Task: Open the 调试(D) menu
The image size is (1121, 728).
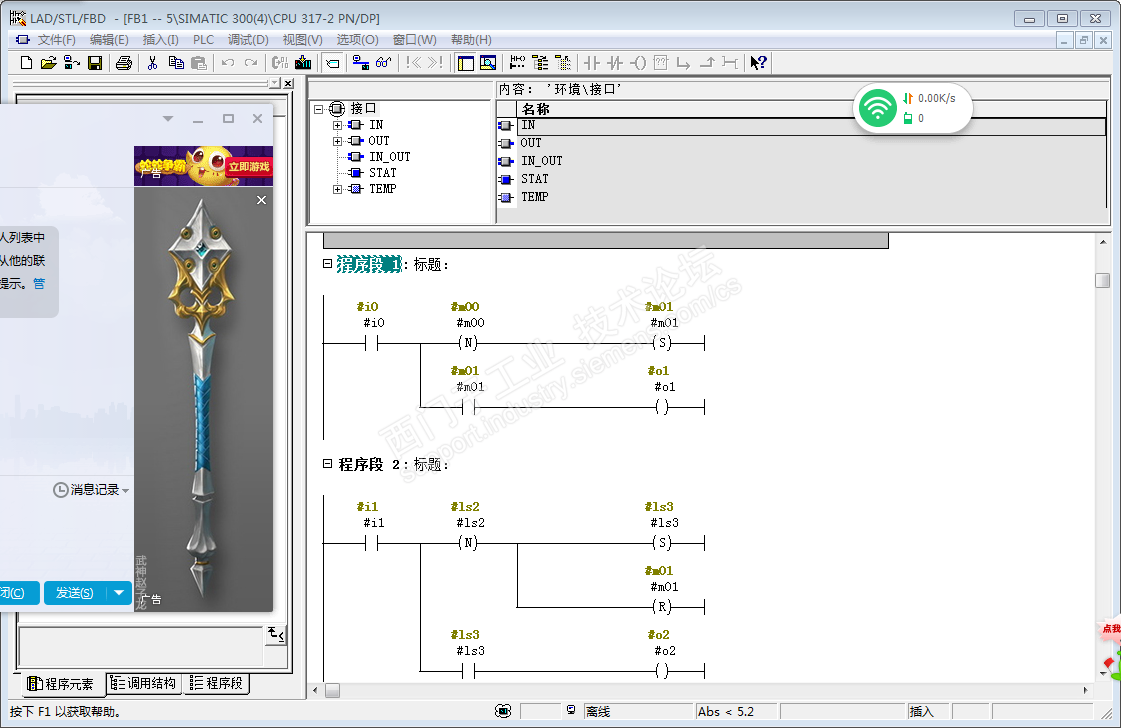Action: coord(248,40)
